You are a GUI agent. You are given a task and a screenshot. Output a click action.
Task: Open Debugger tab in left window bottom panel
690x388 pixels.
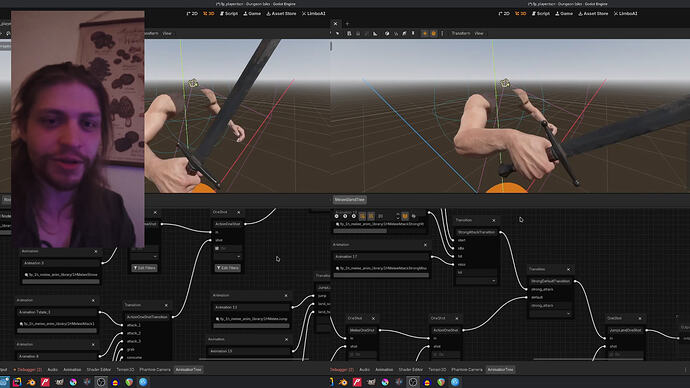click(28, 370)
